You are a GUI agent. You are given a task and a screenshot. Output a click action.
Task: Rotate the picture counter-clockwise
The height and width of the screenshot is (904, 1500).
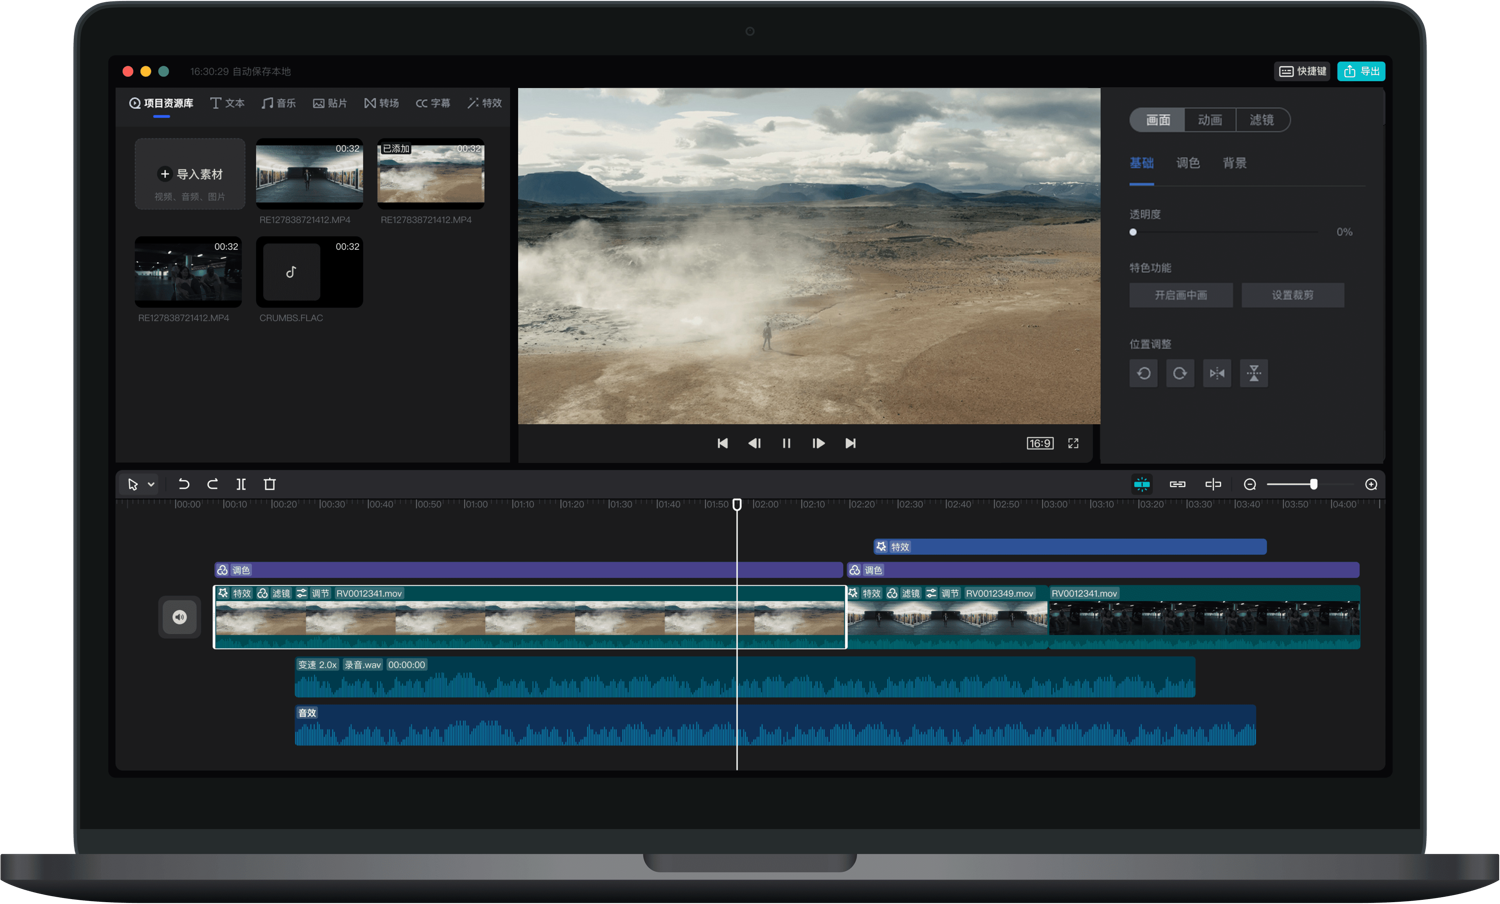1144,373
